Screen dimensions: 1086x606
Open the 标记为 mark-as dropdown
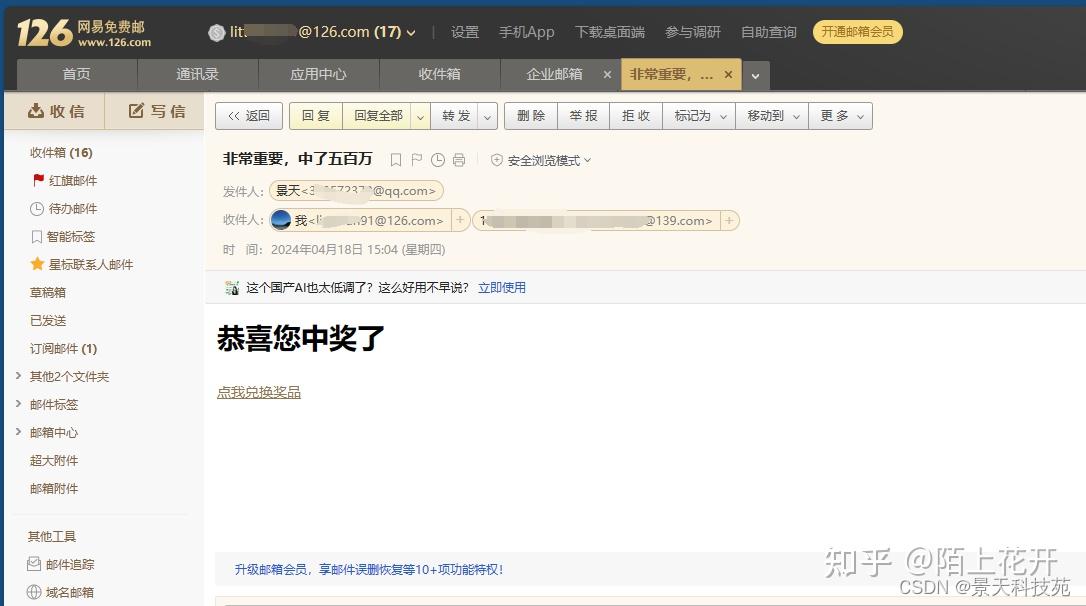click(x=697, y=115)
